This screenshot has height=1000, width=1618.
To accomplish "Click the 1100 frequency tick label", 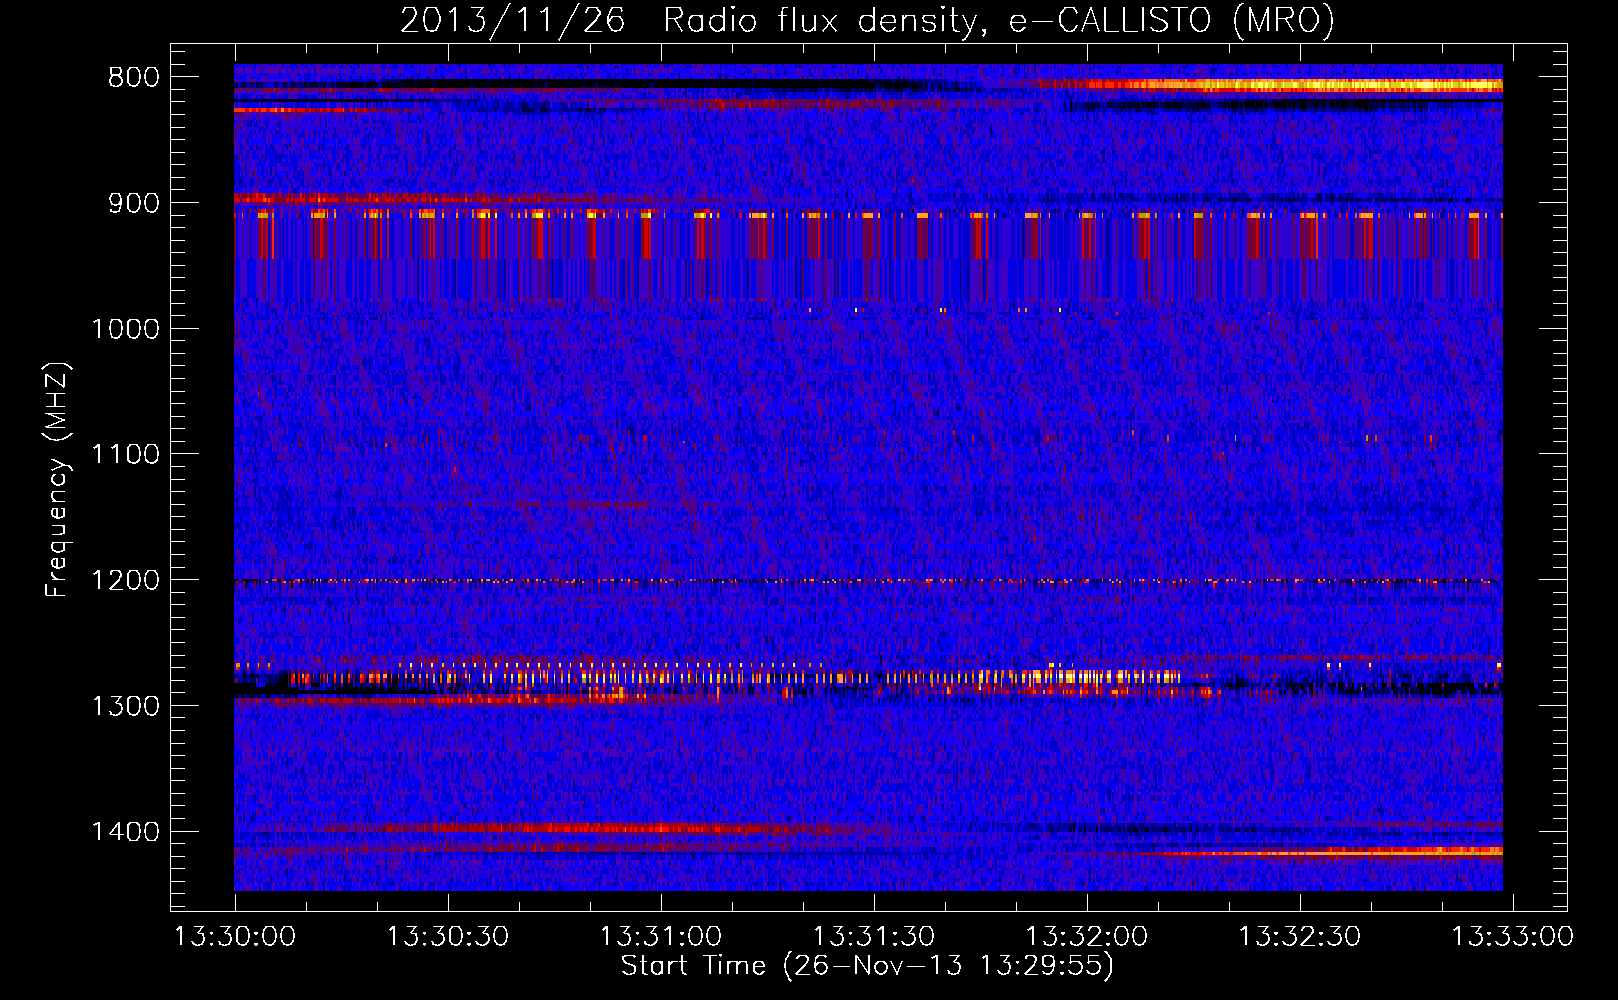I will point(125,455).
